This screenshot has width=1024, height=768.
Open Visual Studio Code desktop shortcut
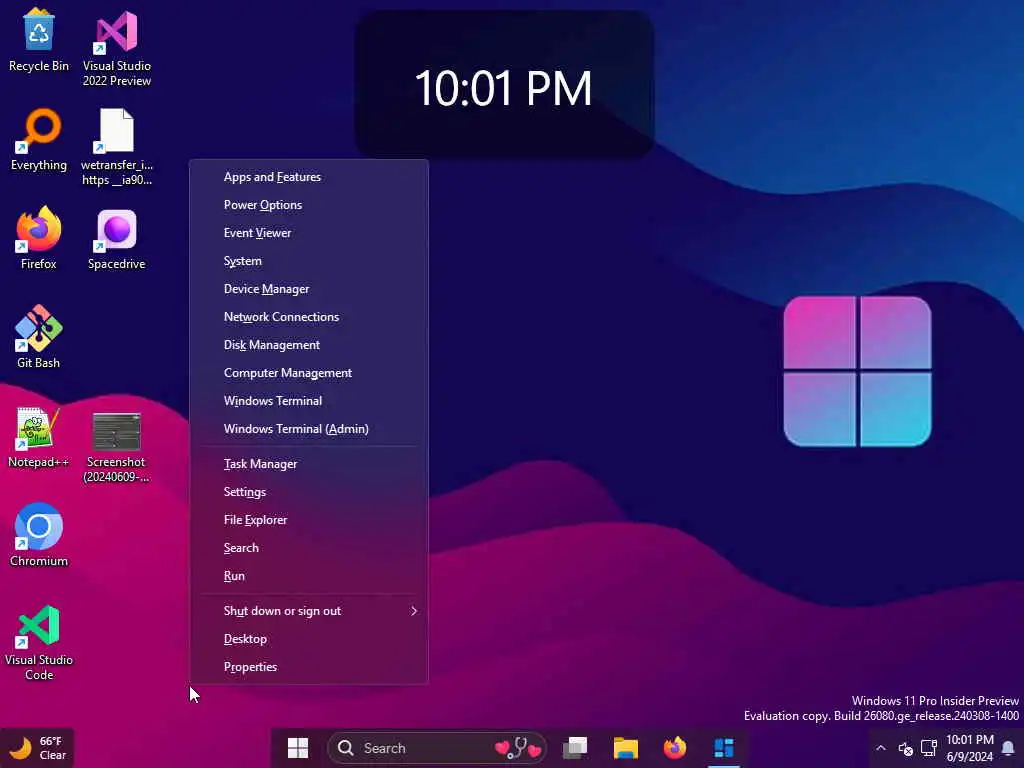point(39,643)
